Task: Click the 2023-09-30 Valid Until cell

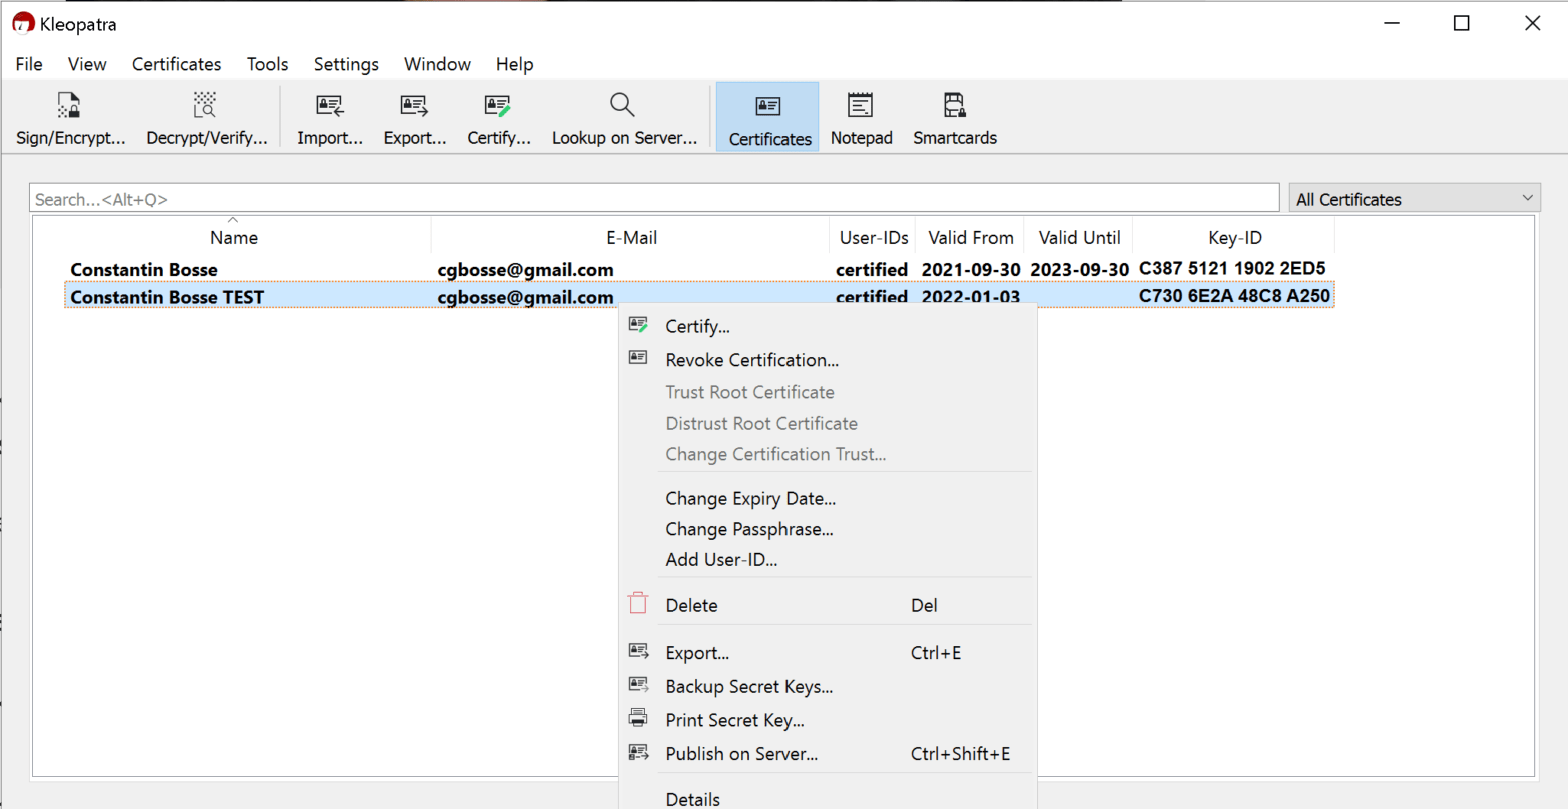Action: pyautogui.click(x=1079, y=269)
